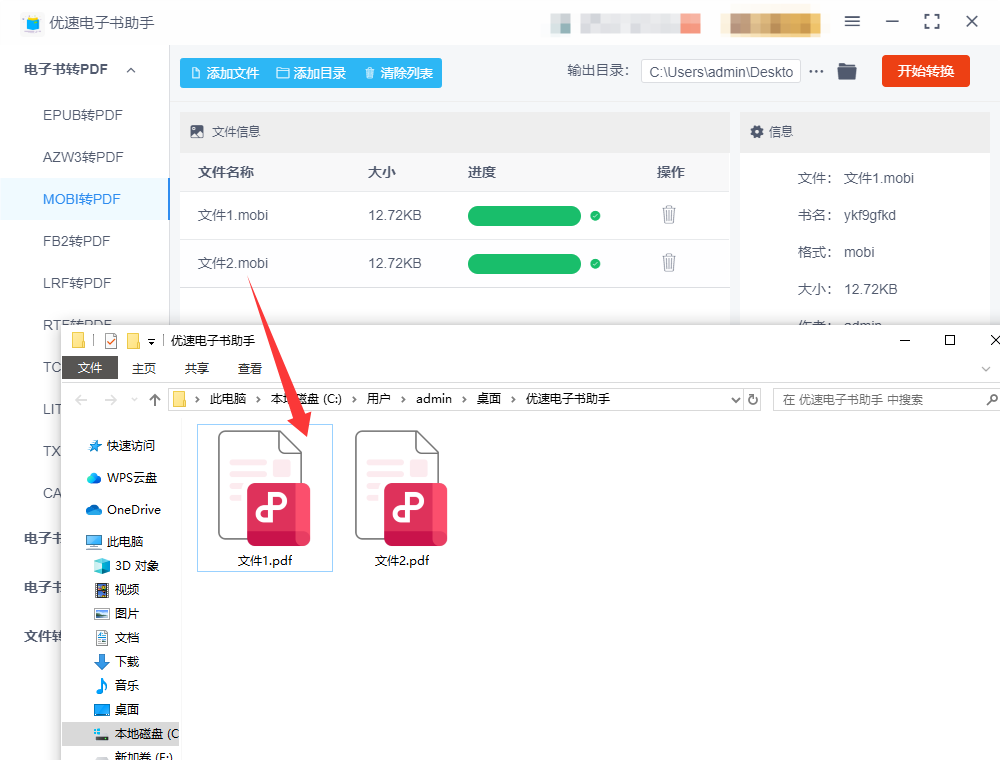Open 文档 folder in navigation pane

tap(117, 638)
